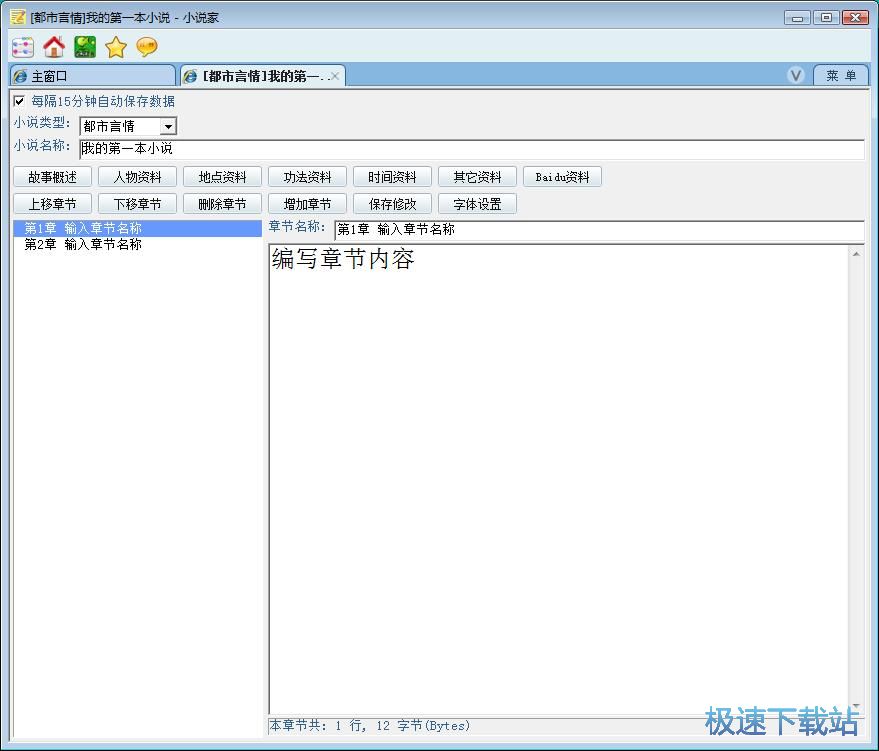
Task: Open the 菜单 menu button
Action: point(841,76)
